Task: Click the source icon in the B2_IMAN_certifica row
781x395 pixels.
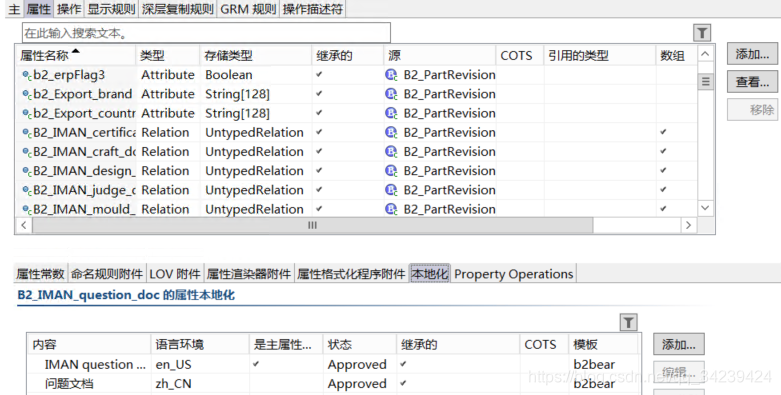Action: click(391, 132)
